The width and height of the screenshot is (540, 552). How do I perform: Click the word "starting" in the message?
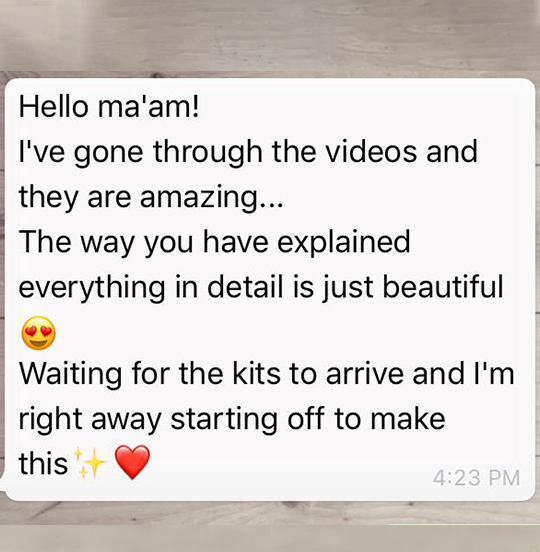pos(224,420)
